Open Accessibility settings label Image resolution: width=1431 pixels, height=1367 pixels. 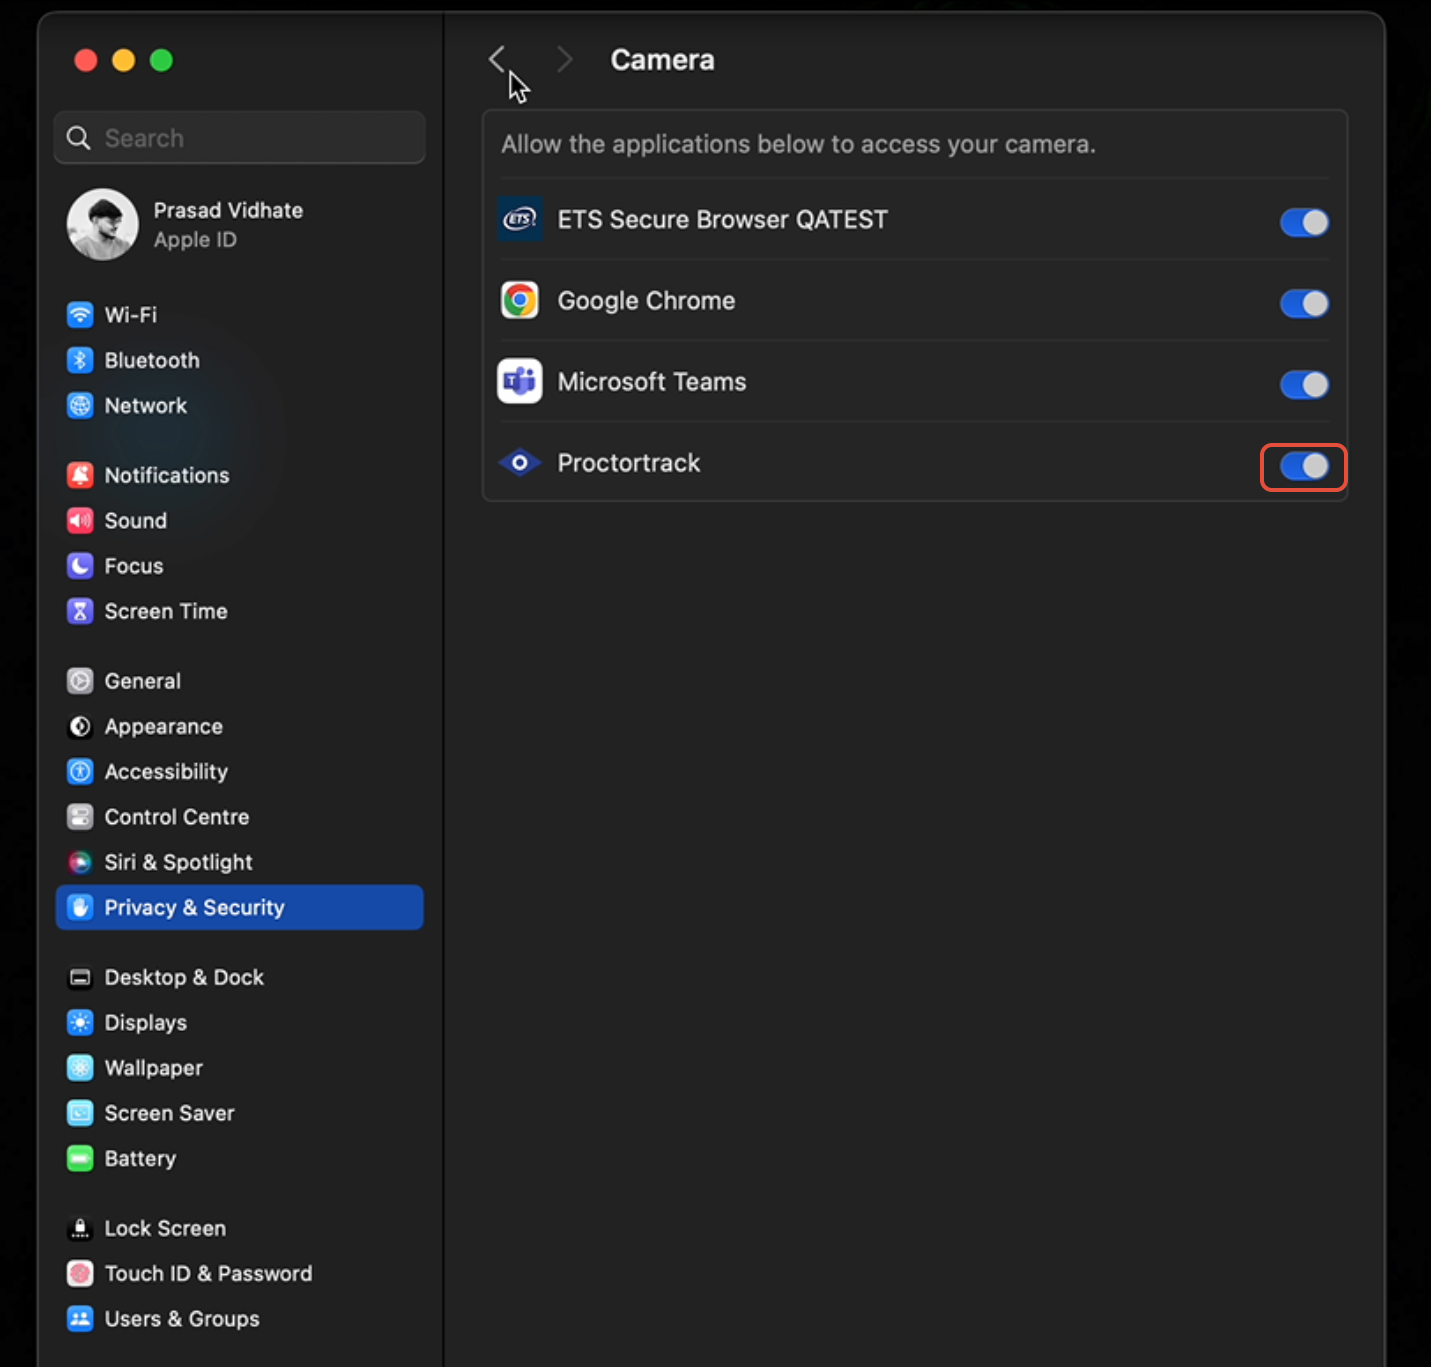click(x=166, y=772)
